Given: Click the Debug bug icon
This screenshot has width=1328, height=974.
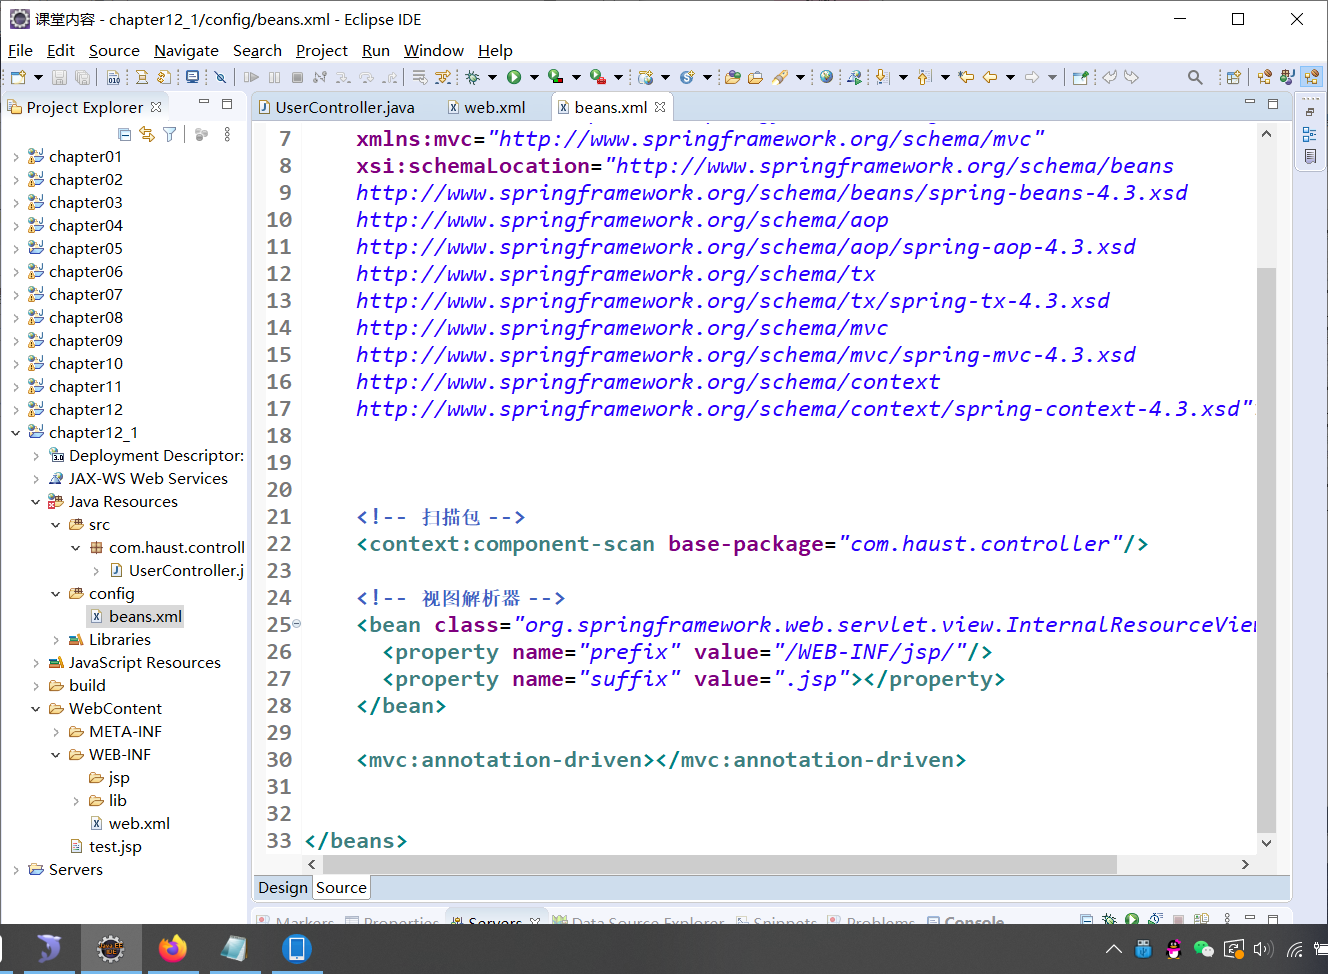Looking at the screenshot, I should click(472, 77).
